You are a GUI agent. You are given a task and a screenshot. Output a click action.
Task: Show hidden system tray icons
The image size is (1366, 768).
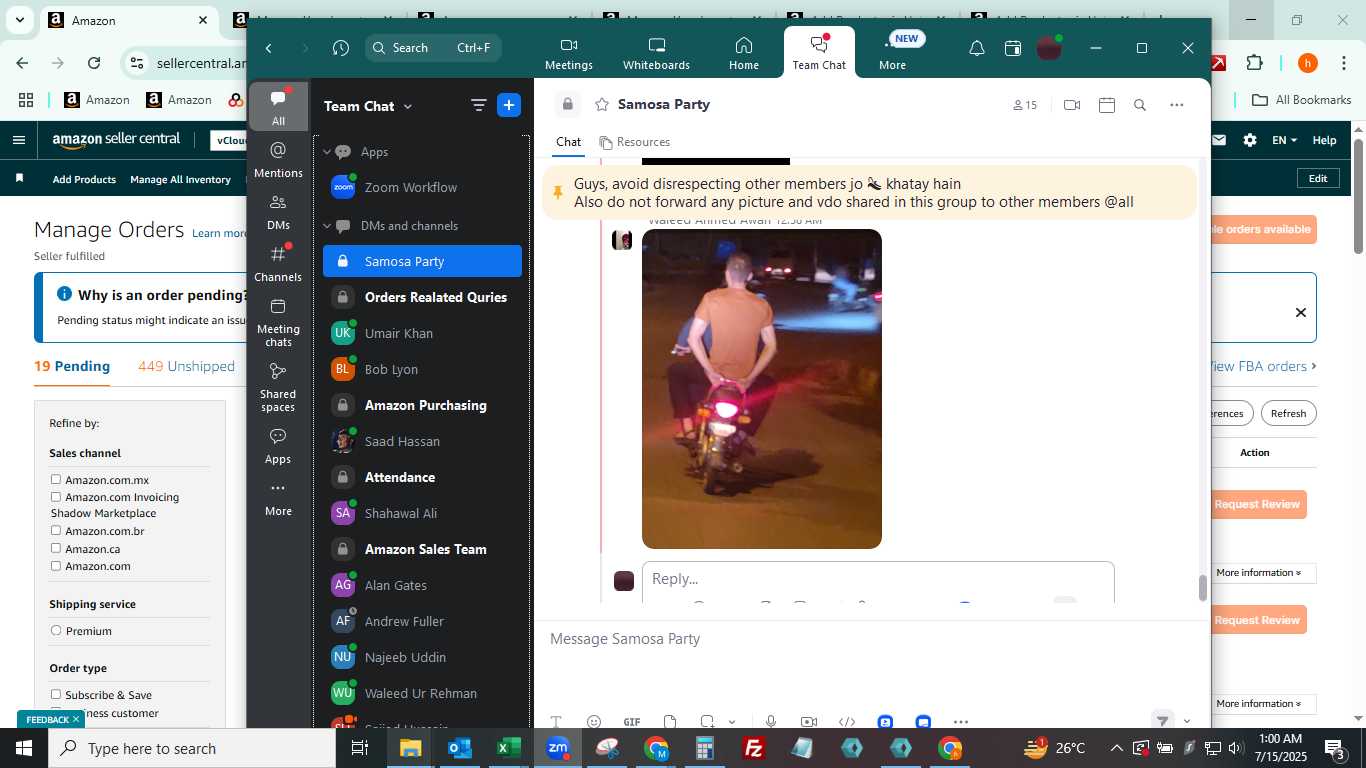(x=1117, y=748)
